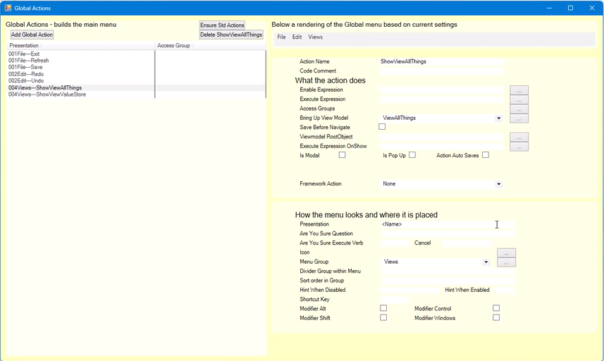Click Ensure Std Actions button
604x361 pixels.
(222, 25)
